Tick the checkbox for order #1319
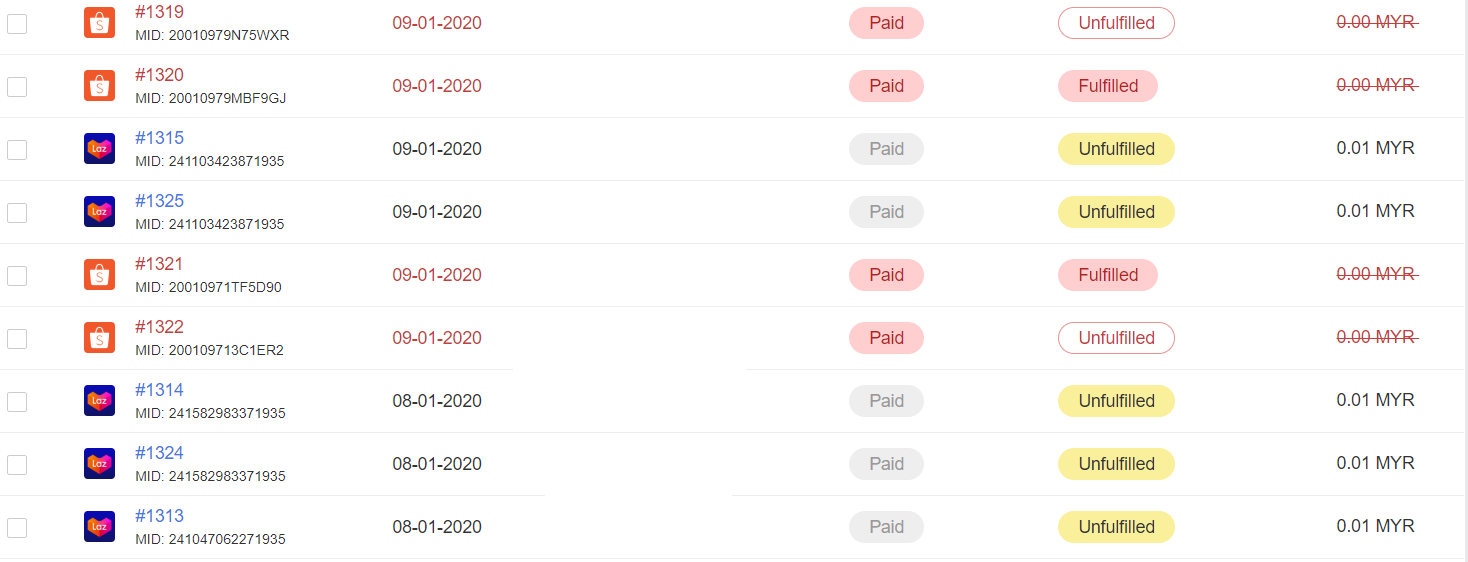 (x=17, y=24)
